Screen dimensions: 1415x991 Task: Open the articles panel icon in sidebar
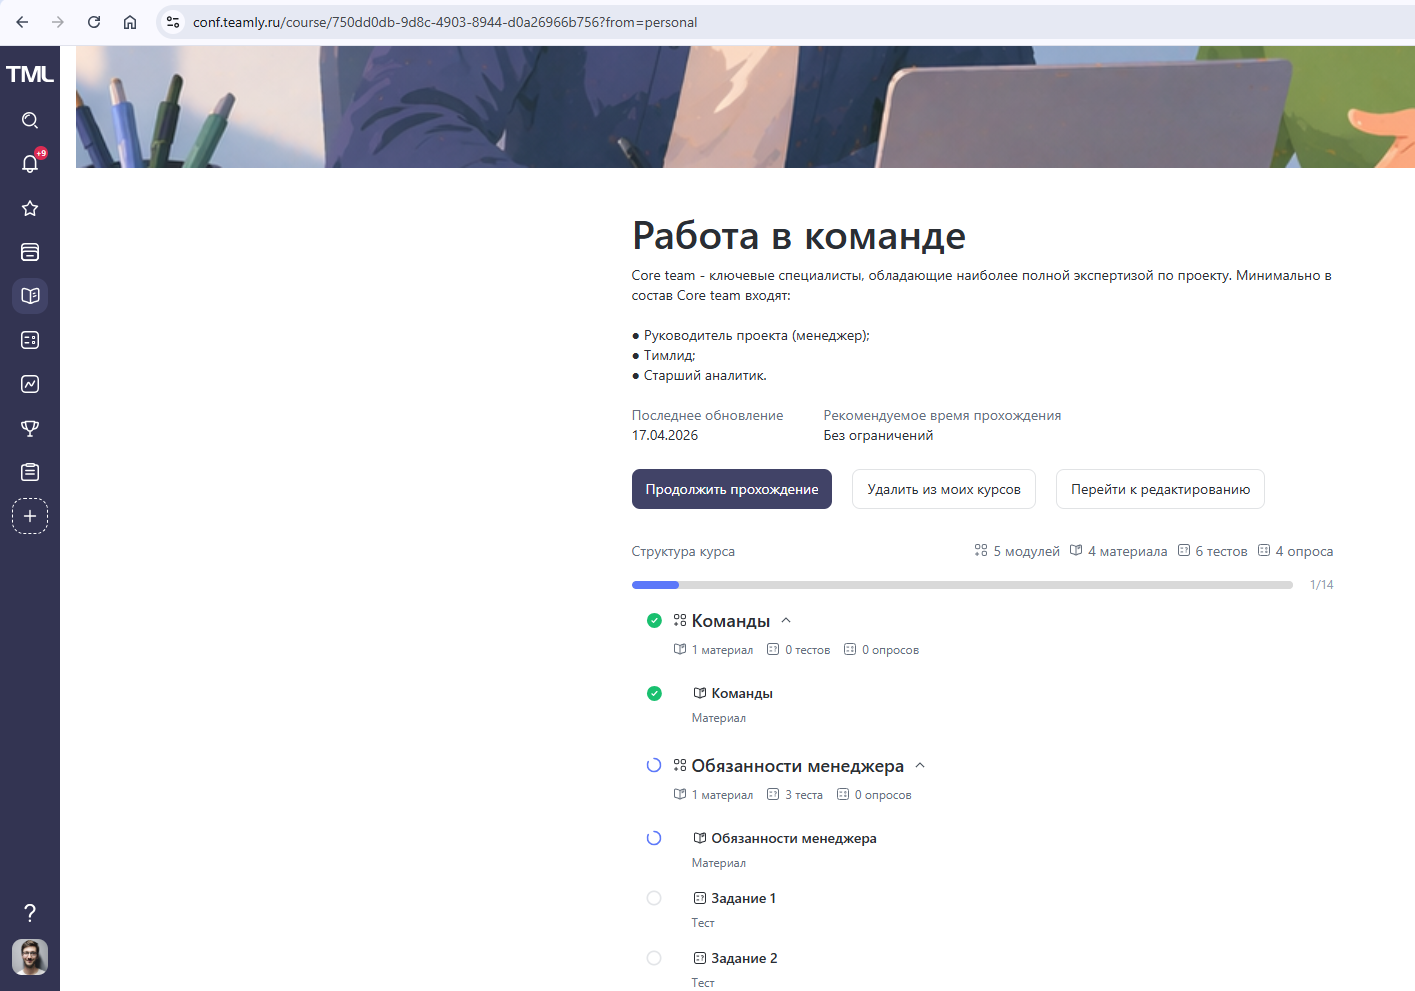pyautogui.click(x=30, y=252)
